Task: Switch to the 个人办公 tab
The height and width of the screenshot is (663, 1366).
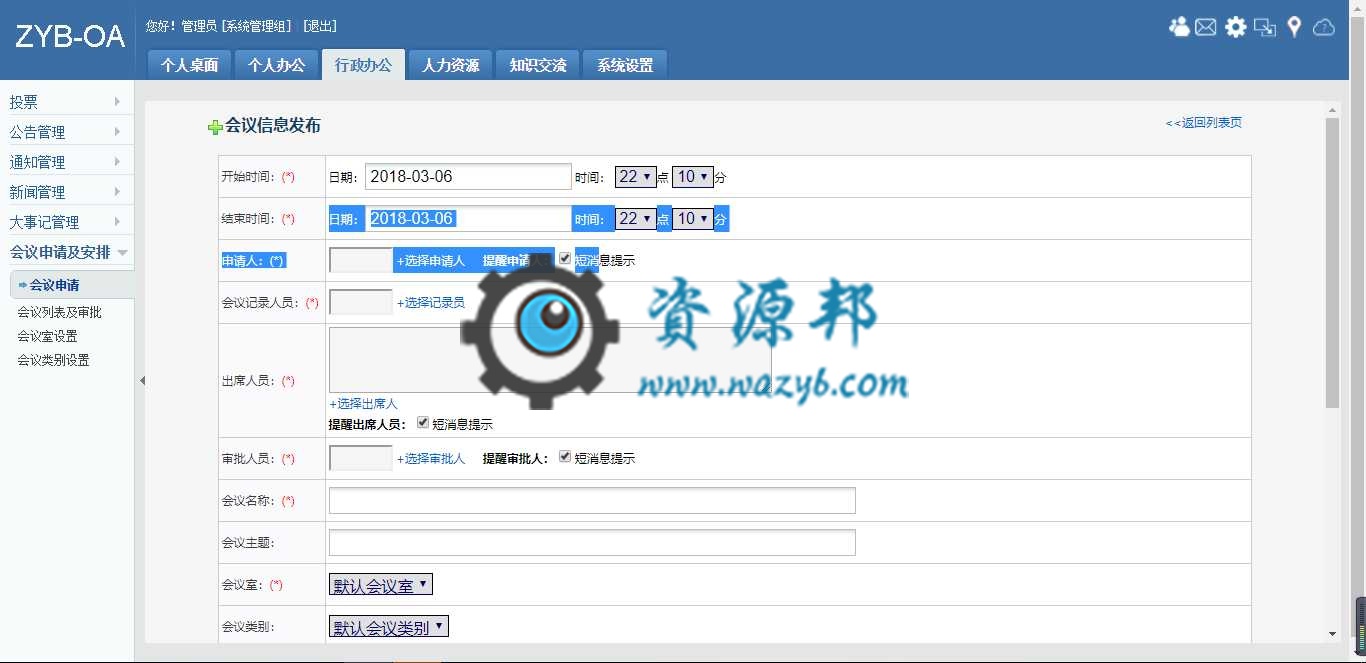Action: coord(276,65)
